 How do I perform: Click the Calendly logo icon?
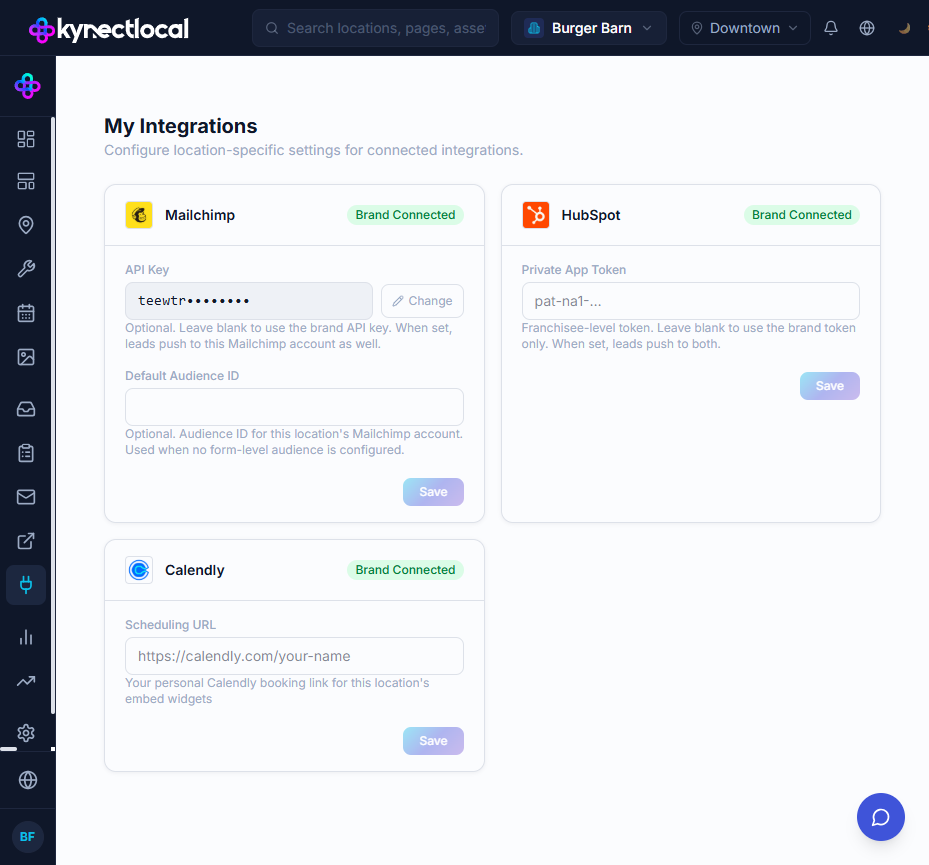139,570
